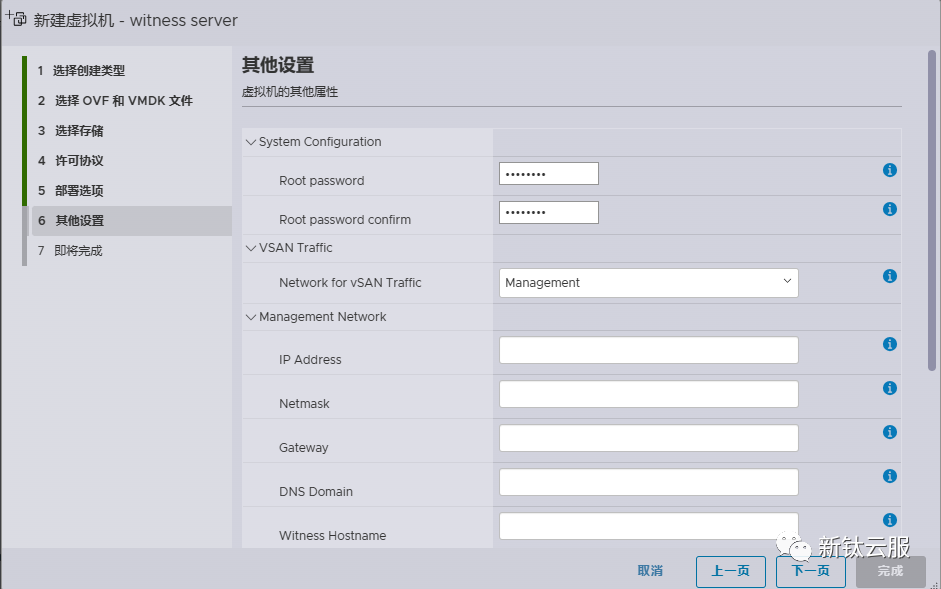Collapse the Management Network section
Image resolution: width=941 pixels, height=589 pixels.
click(251, 317)
